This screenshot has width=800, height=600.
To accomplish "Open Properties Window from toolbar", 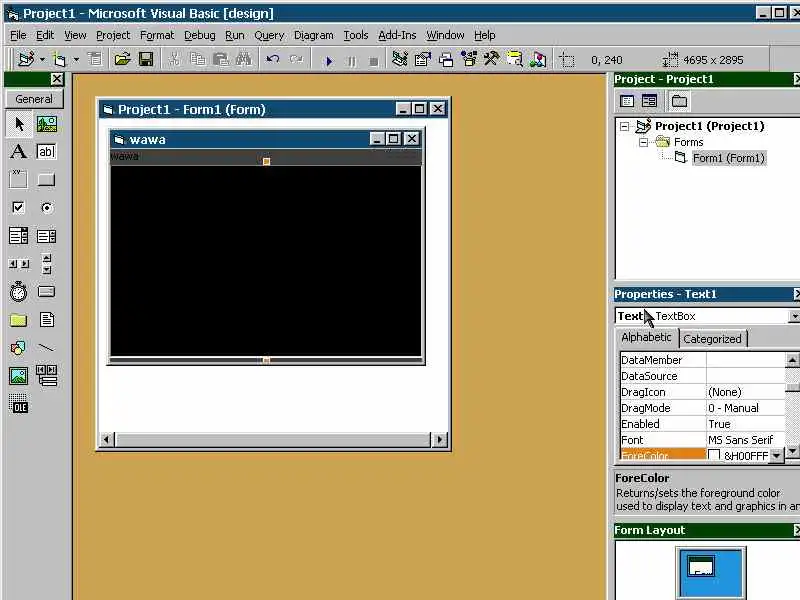I will click(423, 60).
